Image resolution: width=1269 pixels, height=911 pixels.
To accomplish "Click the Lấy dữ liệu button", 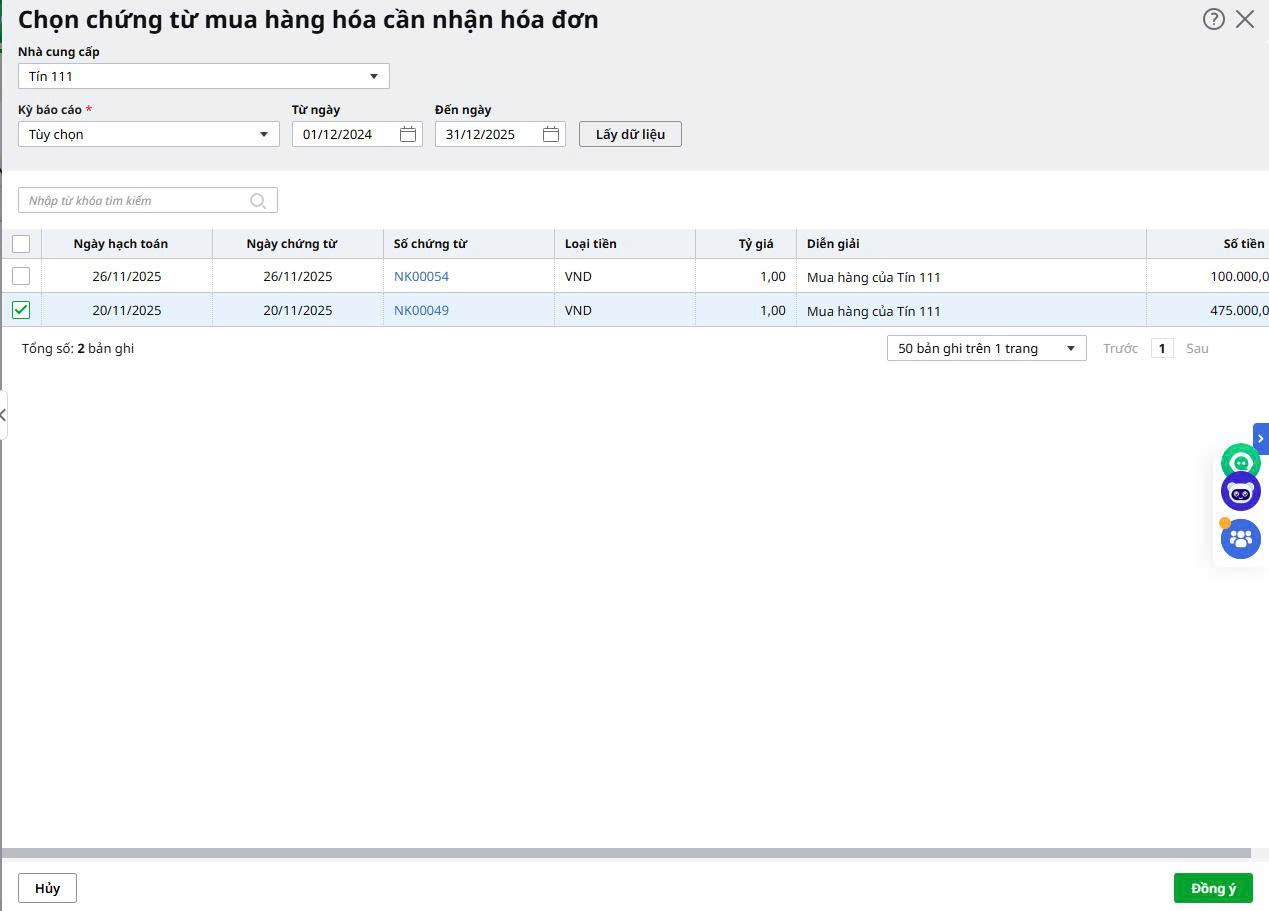I will (x=630, y=134).
